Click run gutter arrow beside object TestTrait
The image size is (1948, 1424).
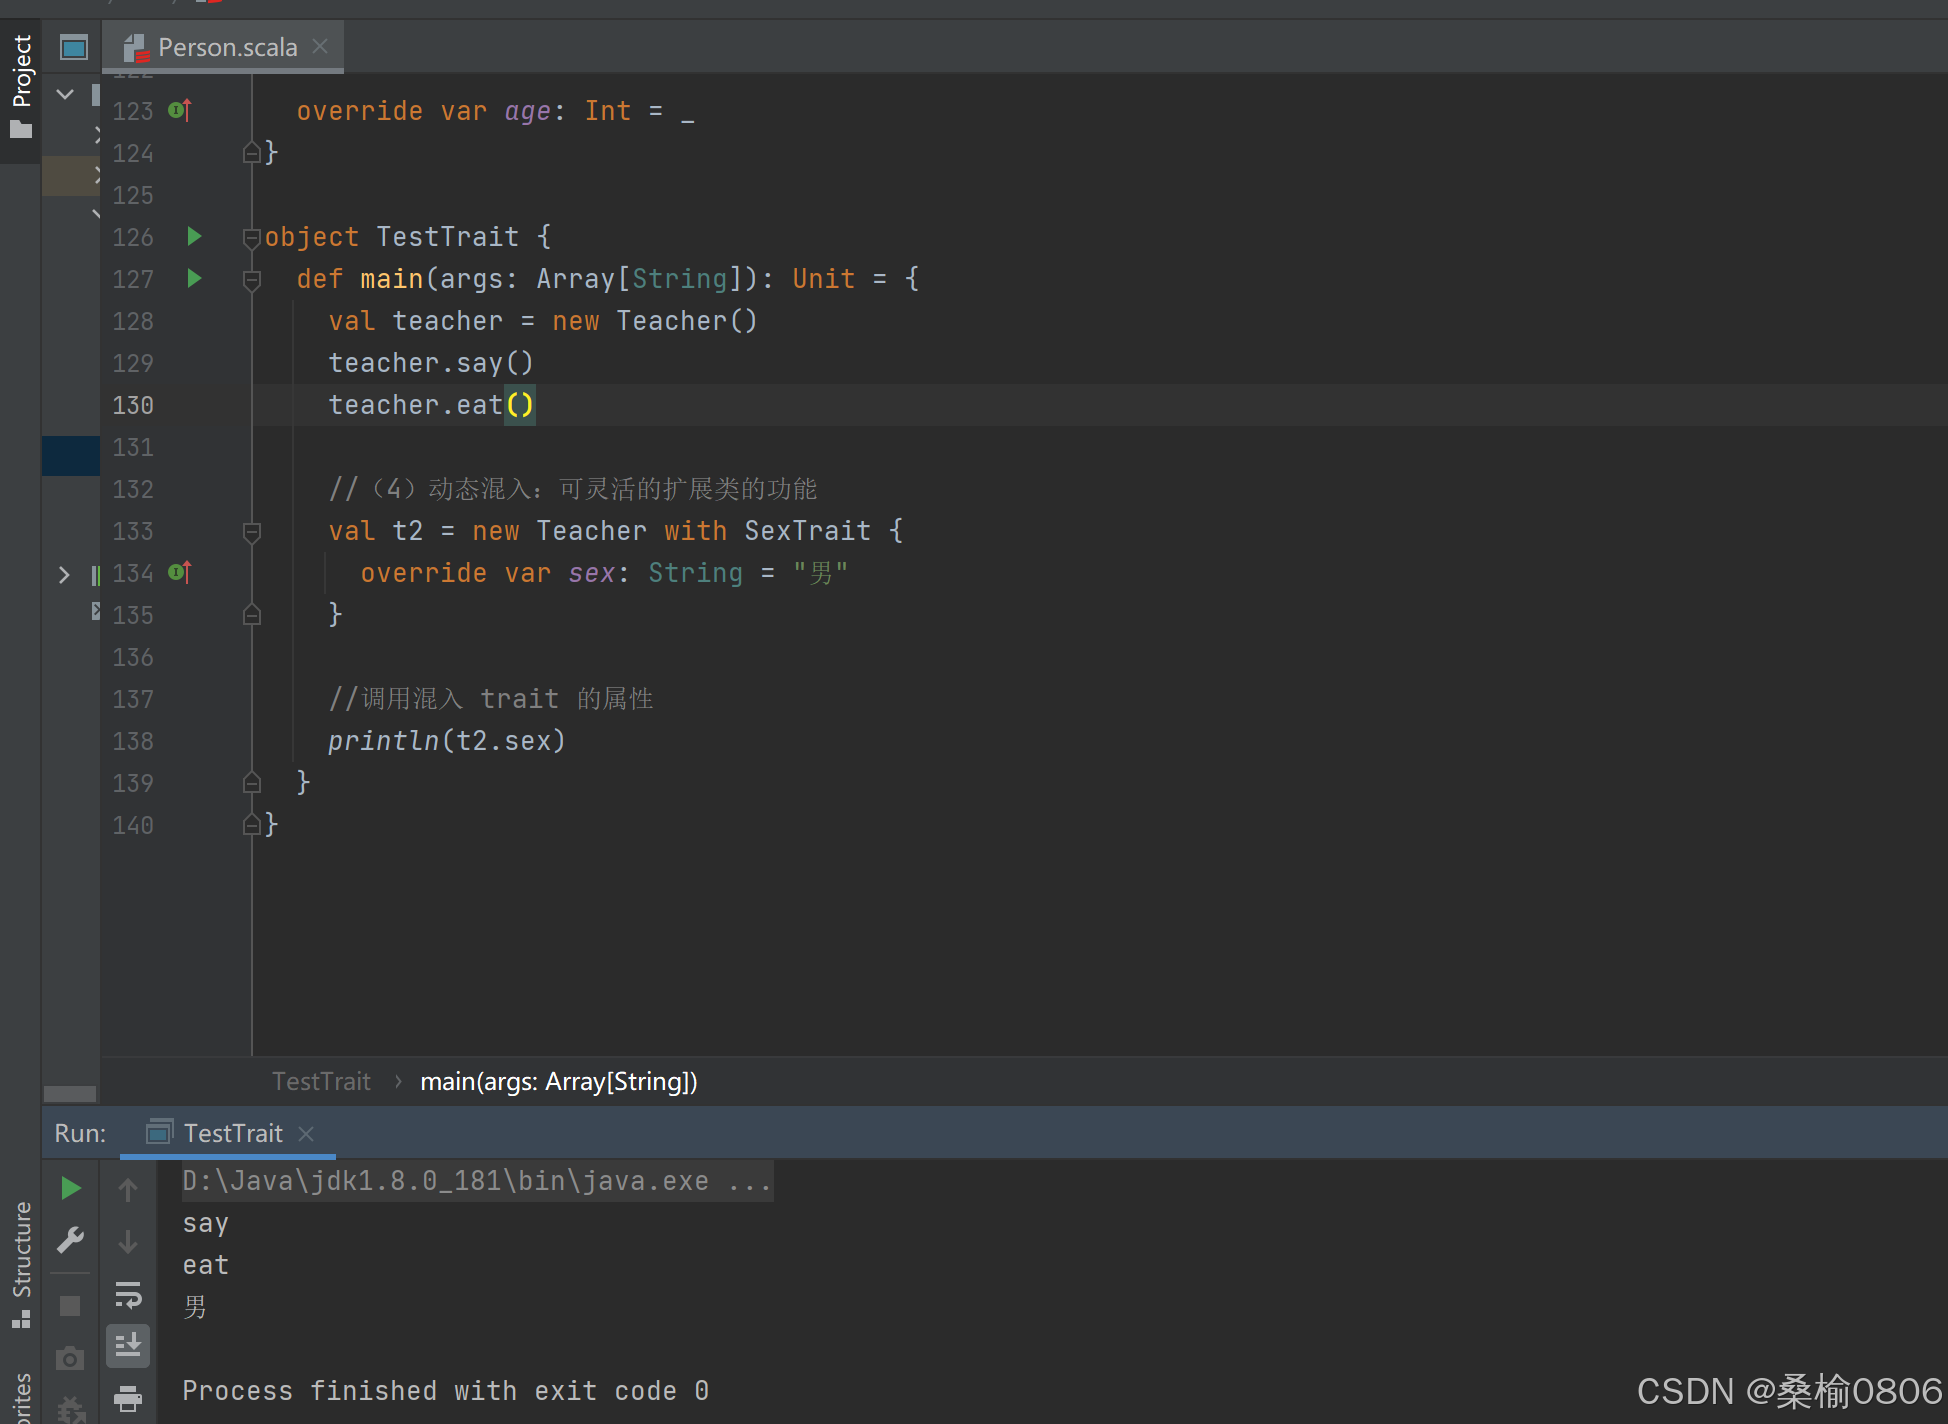tap(194, 237)
